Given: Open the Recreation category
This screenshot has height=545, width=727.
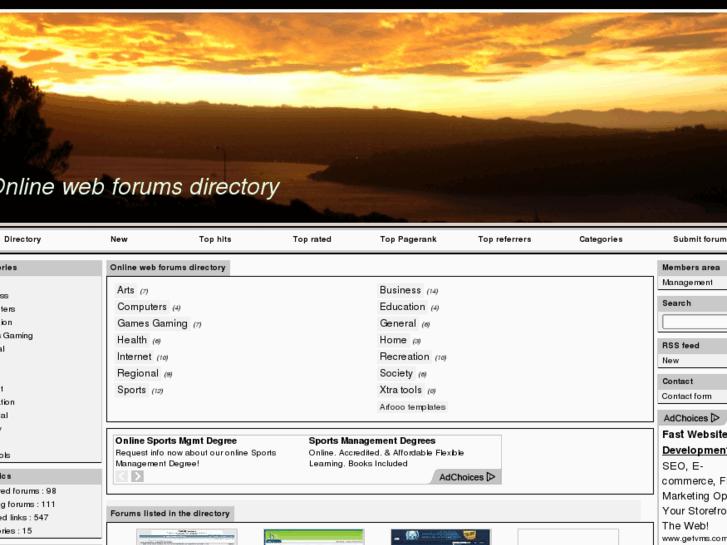Looking at the screenshot, I should point(404,357).
